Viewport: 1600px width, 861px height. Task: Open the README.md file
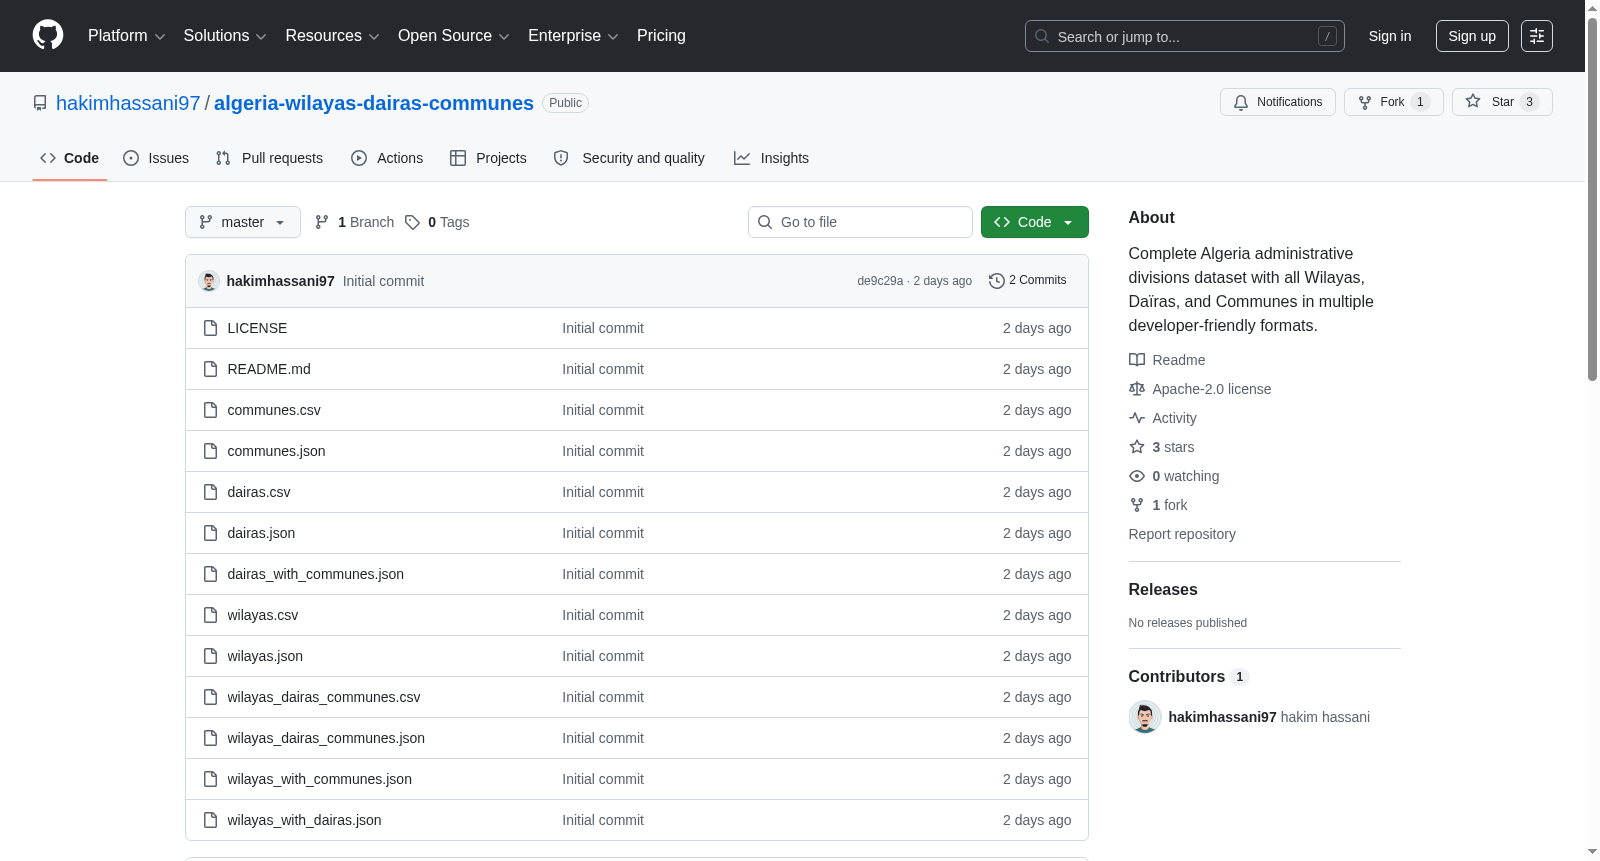click(x=269, y=369)
